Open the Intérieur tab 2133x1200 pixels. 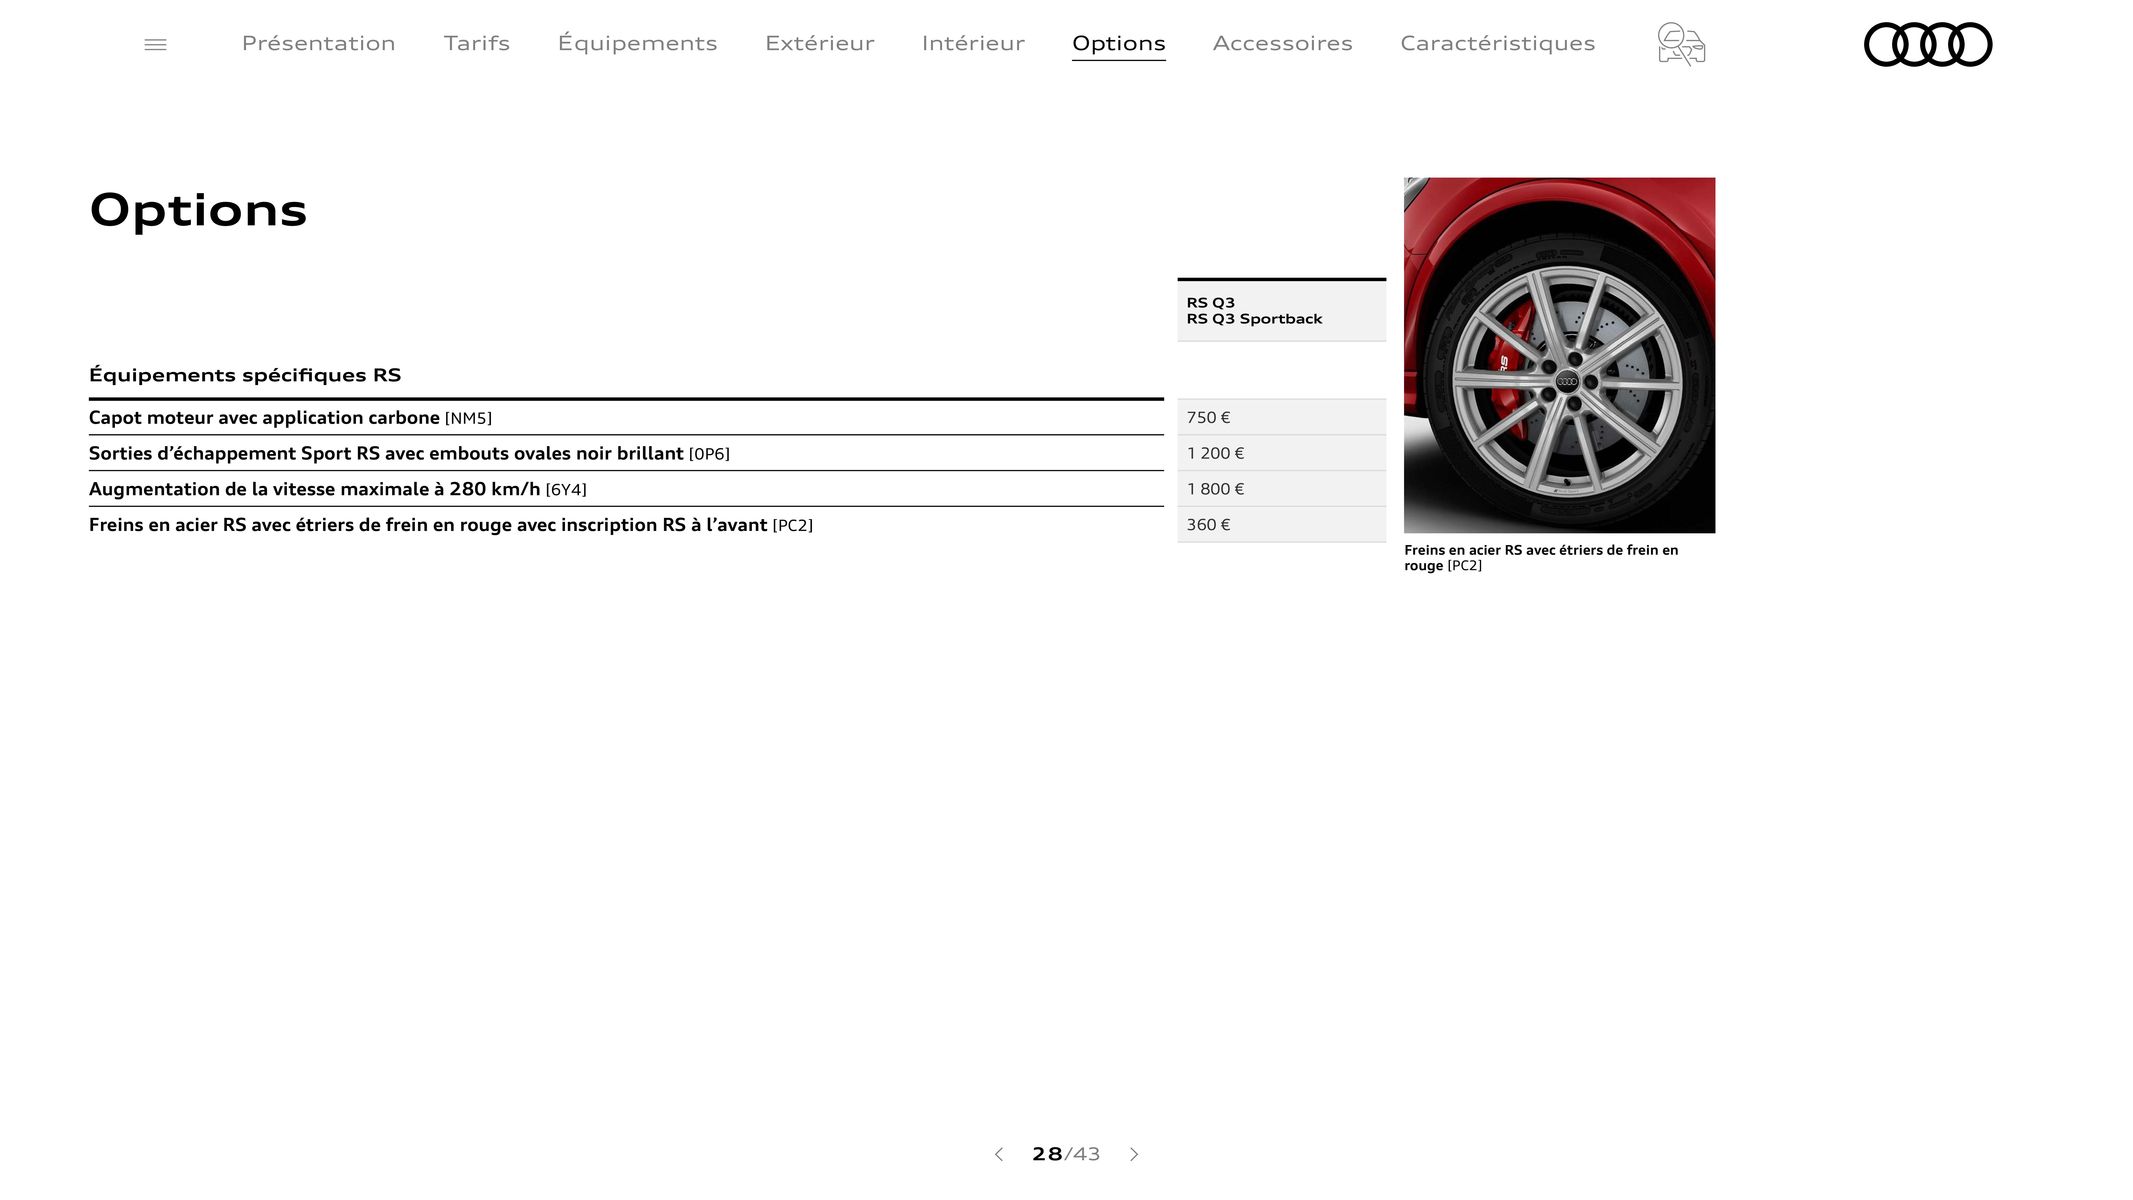coord(973,43)
